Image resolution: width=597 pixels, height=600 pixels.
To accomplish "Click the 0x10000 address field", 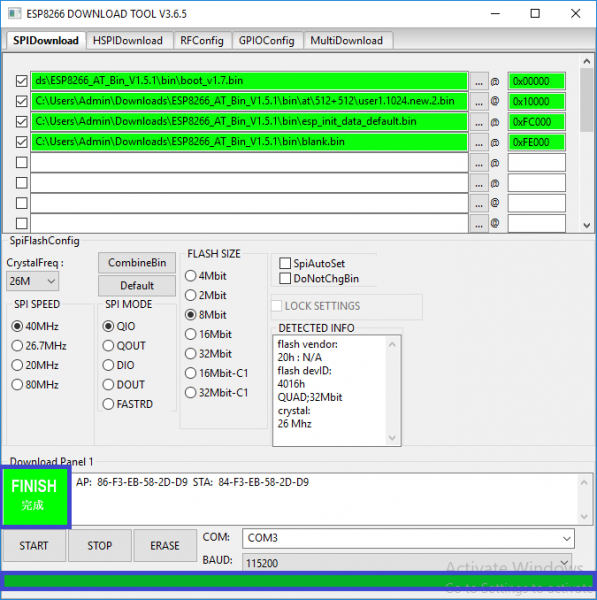I will point(537,101).
